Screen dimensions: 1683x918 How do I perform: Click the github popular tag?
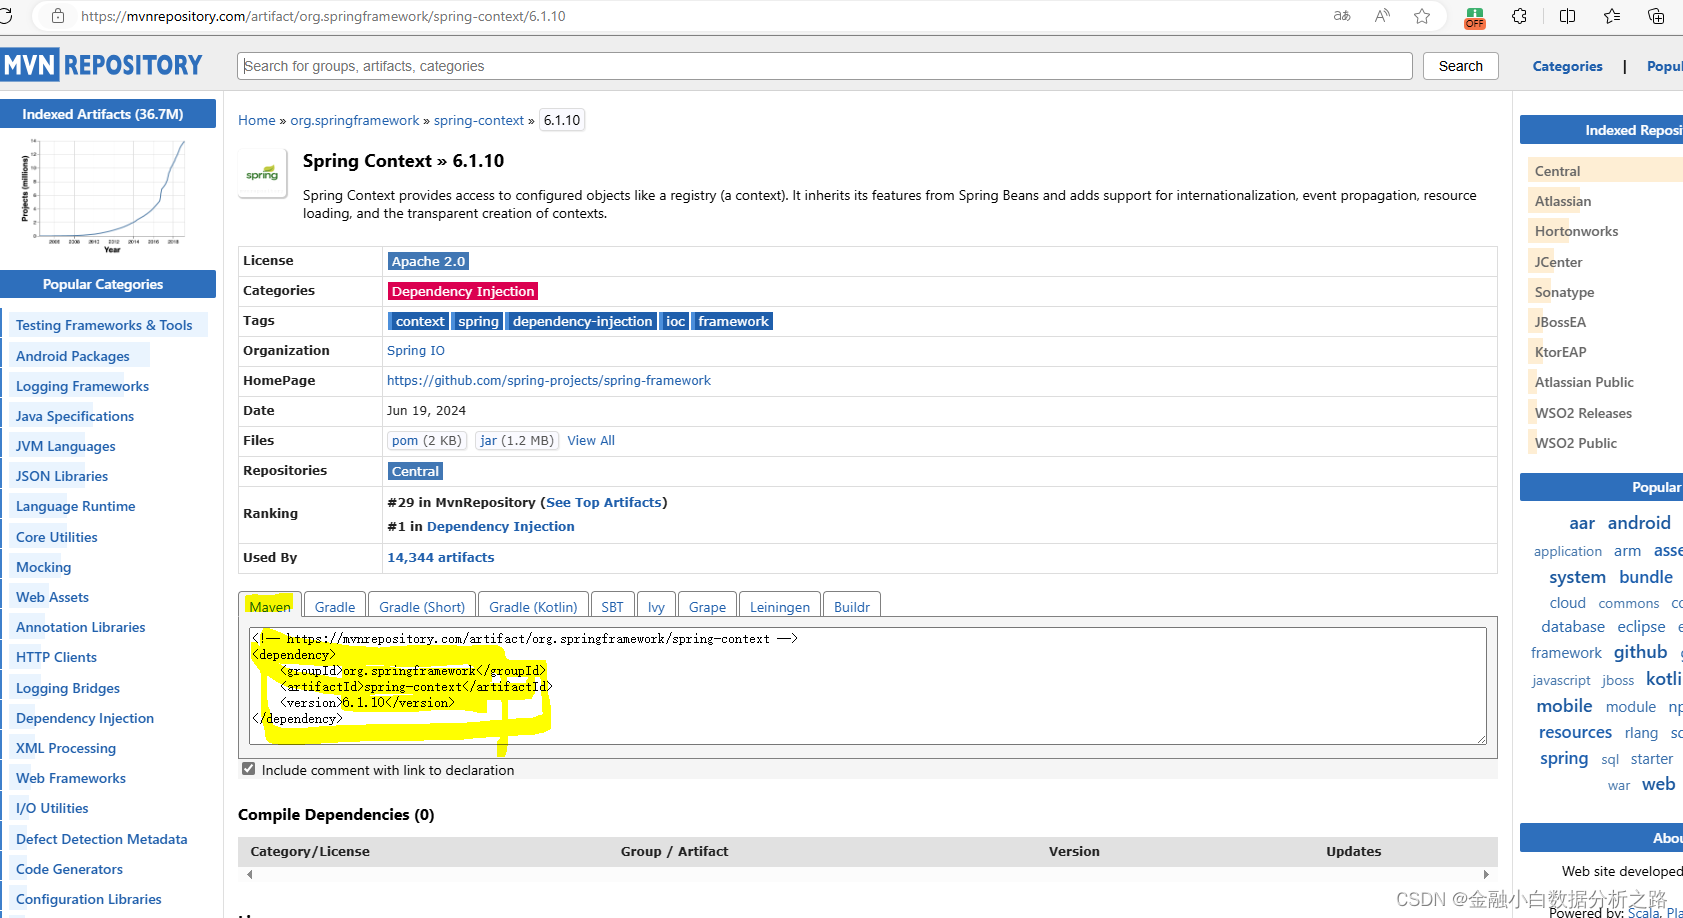pyautogui.click(x=1640, y=652)
